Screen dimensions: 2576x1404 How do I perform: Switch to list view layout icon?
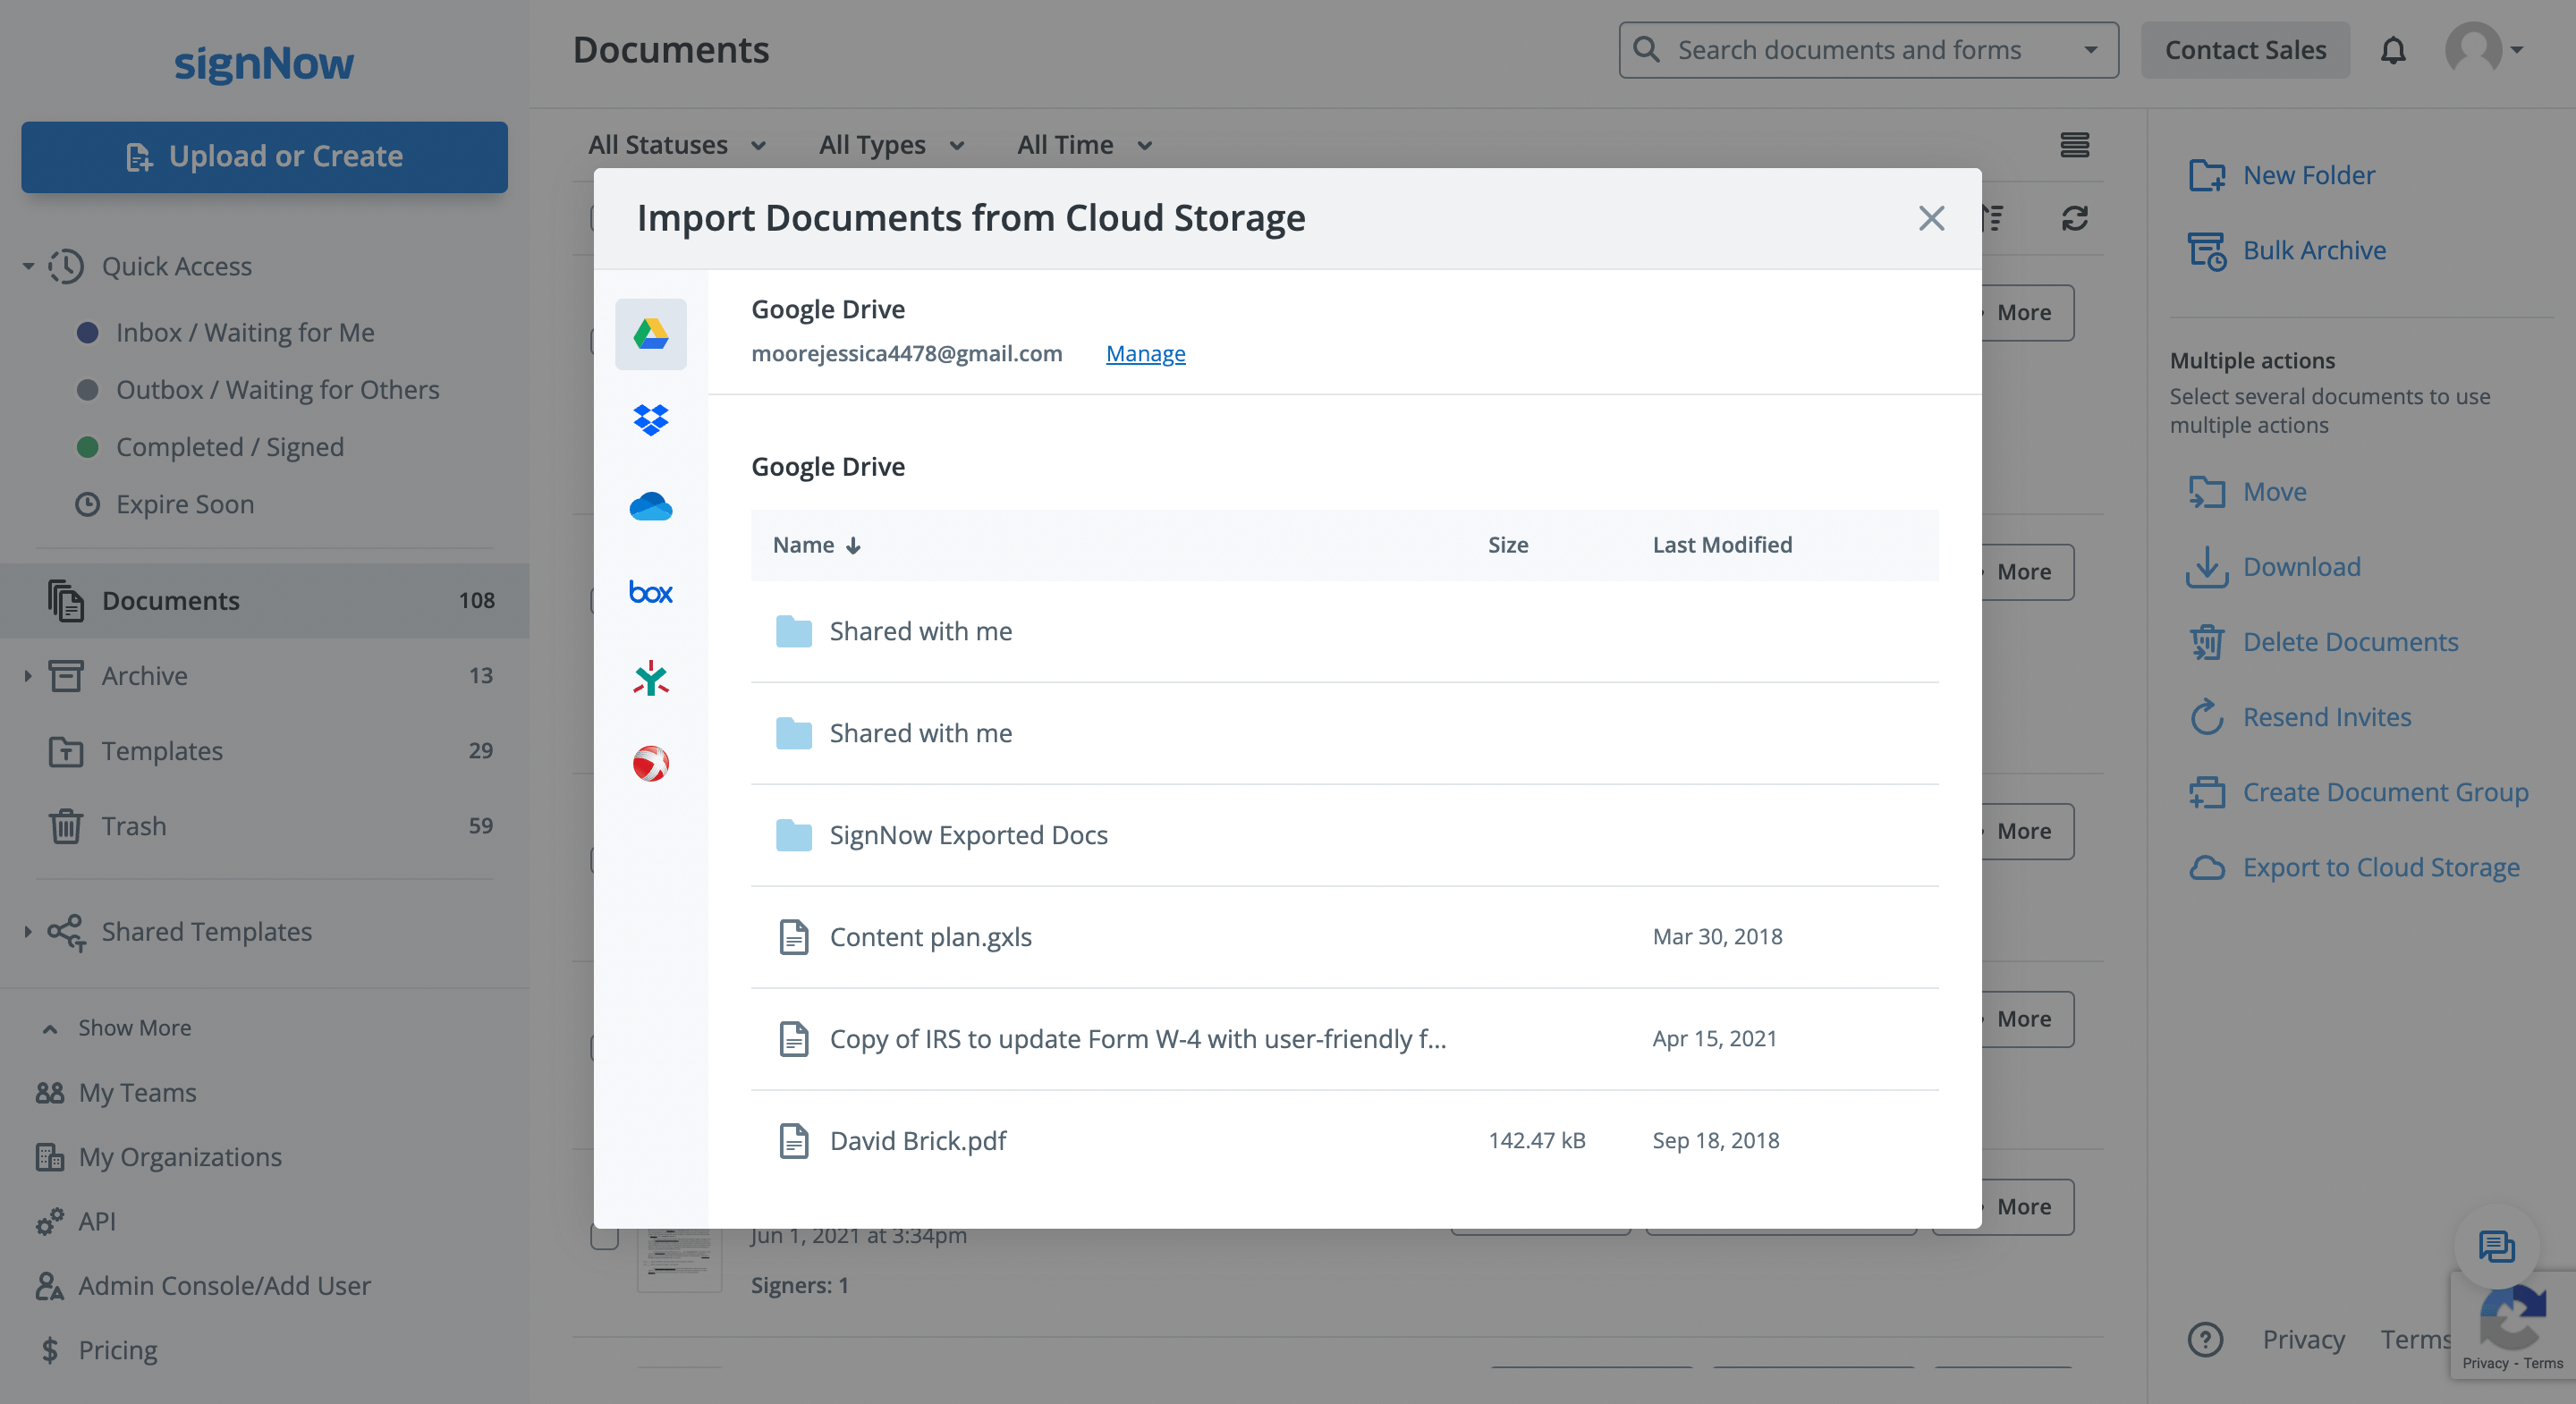[2074, 145]
